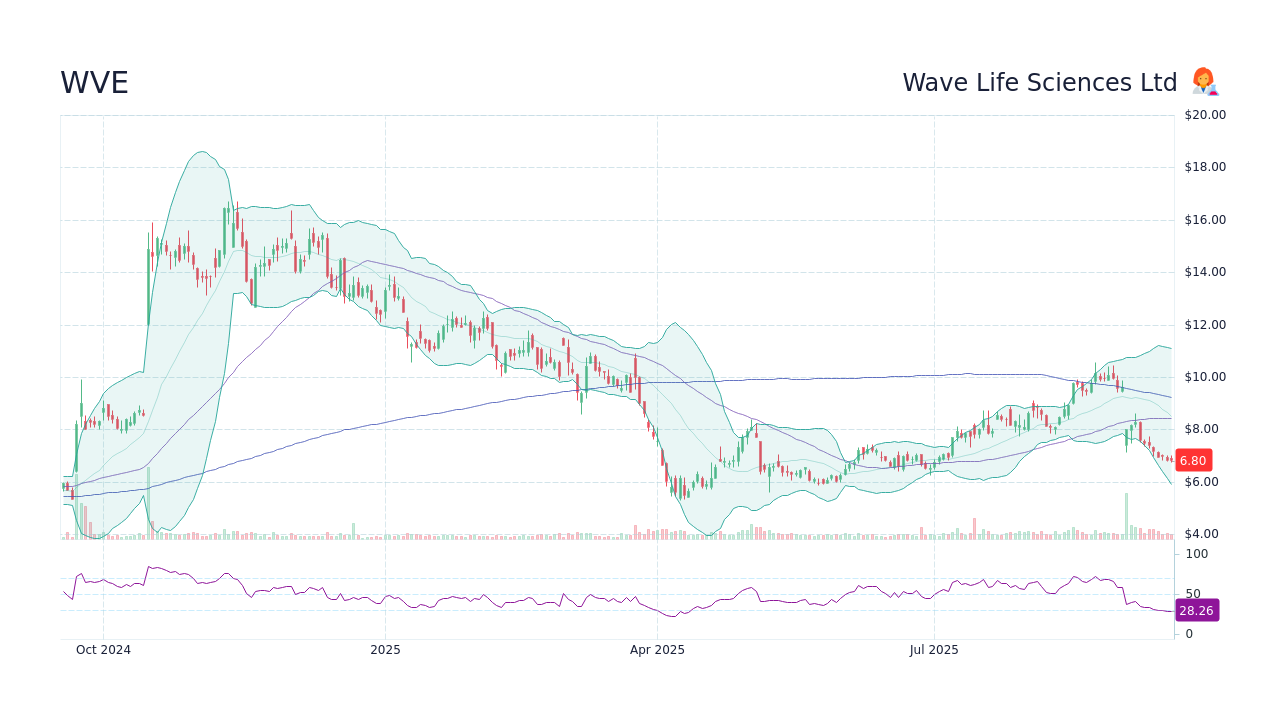Select the Apr 2025 date label
The width and height of the screenshot is (1280, 720).
pyautogui.click(x=658, y=649)
